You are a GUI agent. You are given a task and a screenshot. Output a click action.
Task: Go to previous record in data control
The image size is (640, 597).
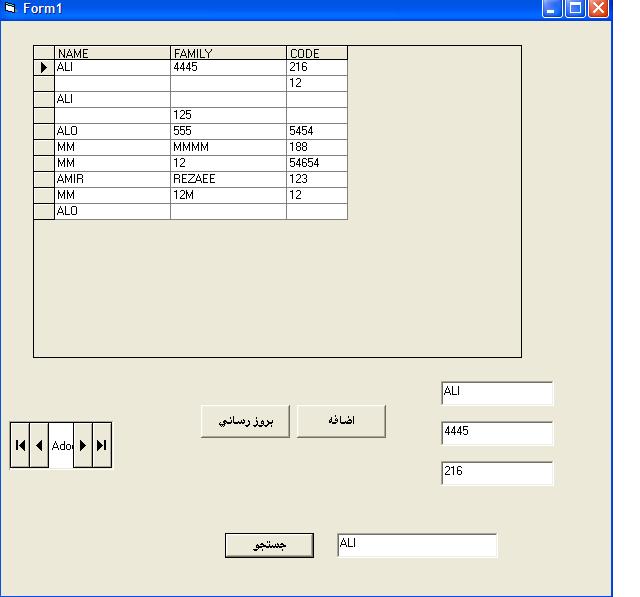pos(39,445)
